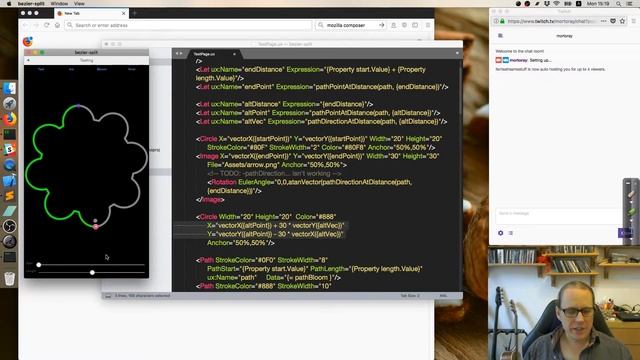Open the View menu
This screenshot has height=360, width=640.
pyautogui.click(x=79, y=3)
